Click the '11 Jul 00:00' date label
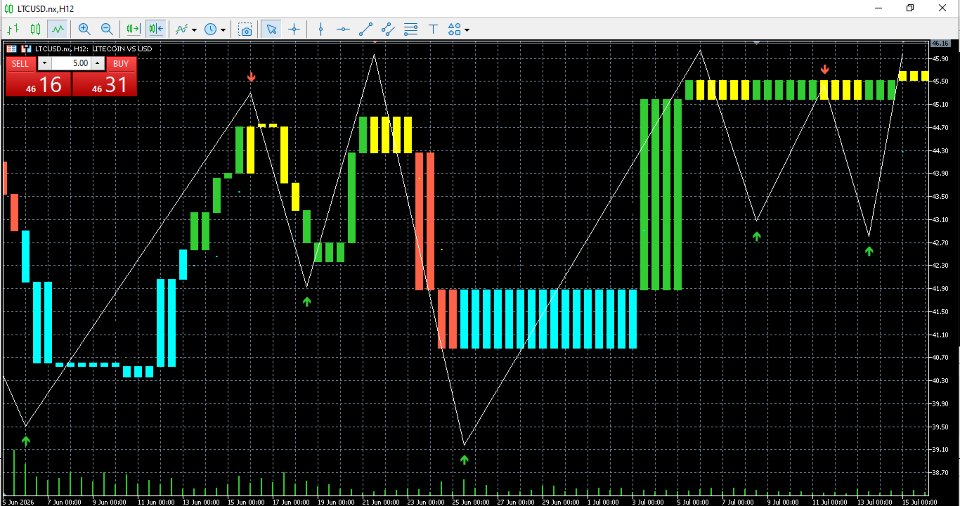Viewport: 960px width, 506px height. point(830,502)
